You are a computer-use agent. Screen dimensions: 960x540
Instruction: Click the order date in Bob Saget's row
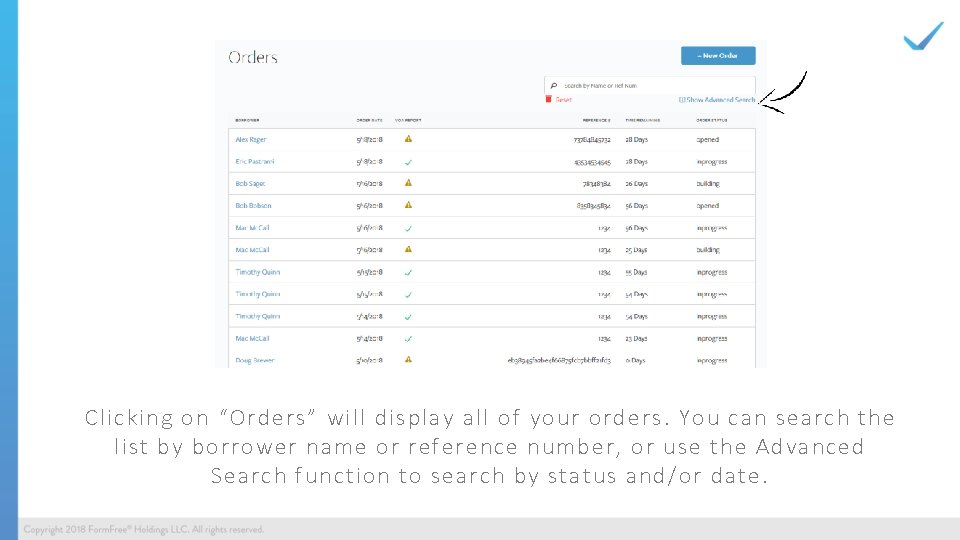[369, 184]
